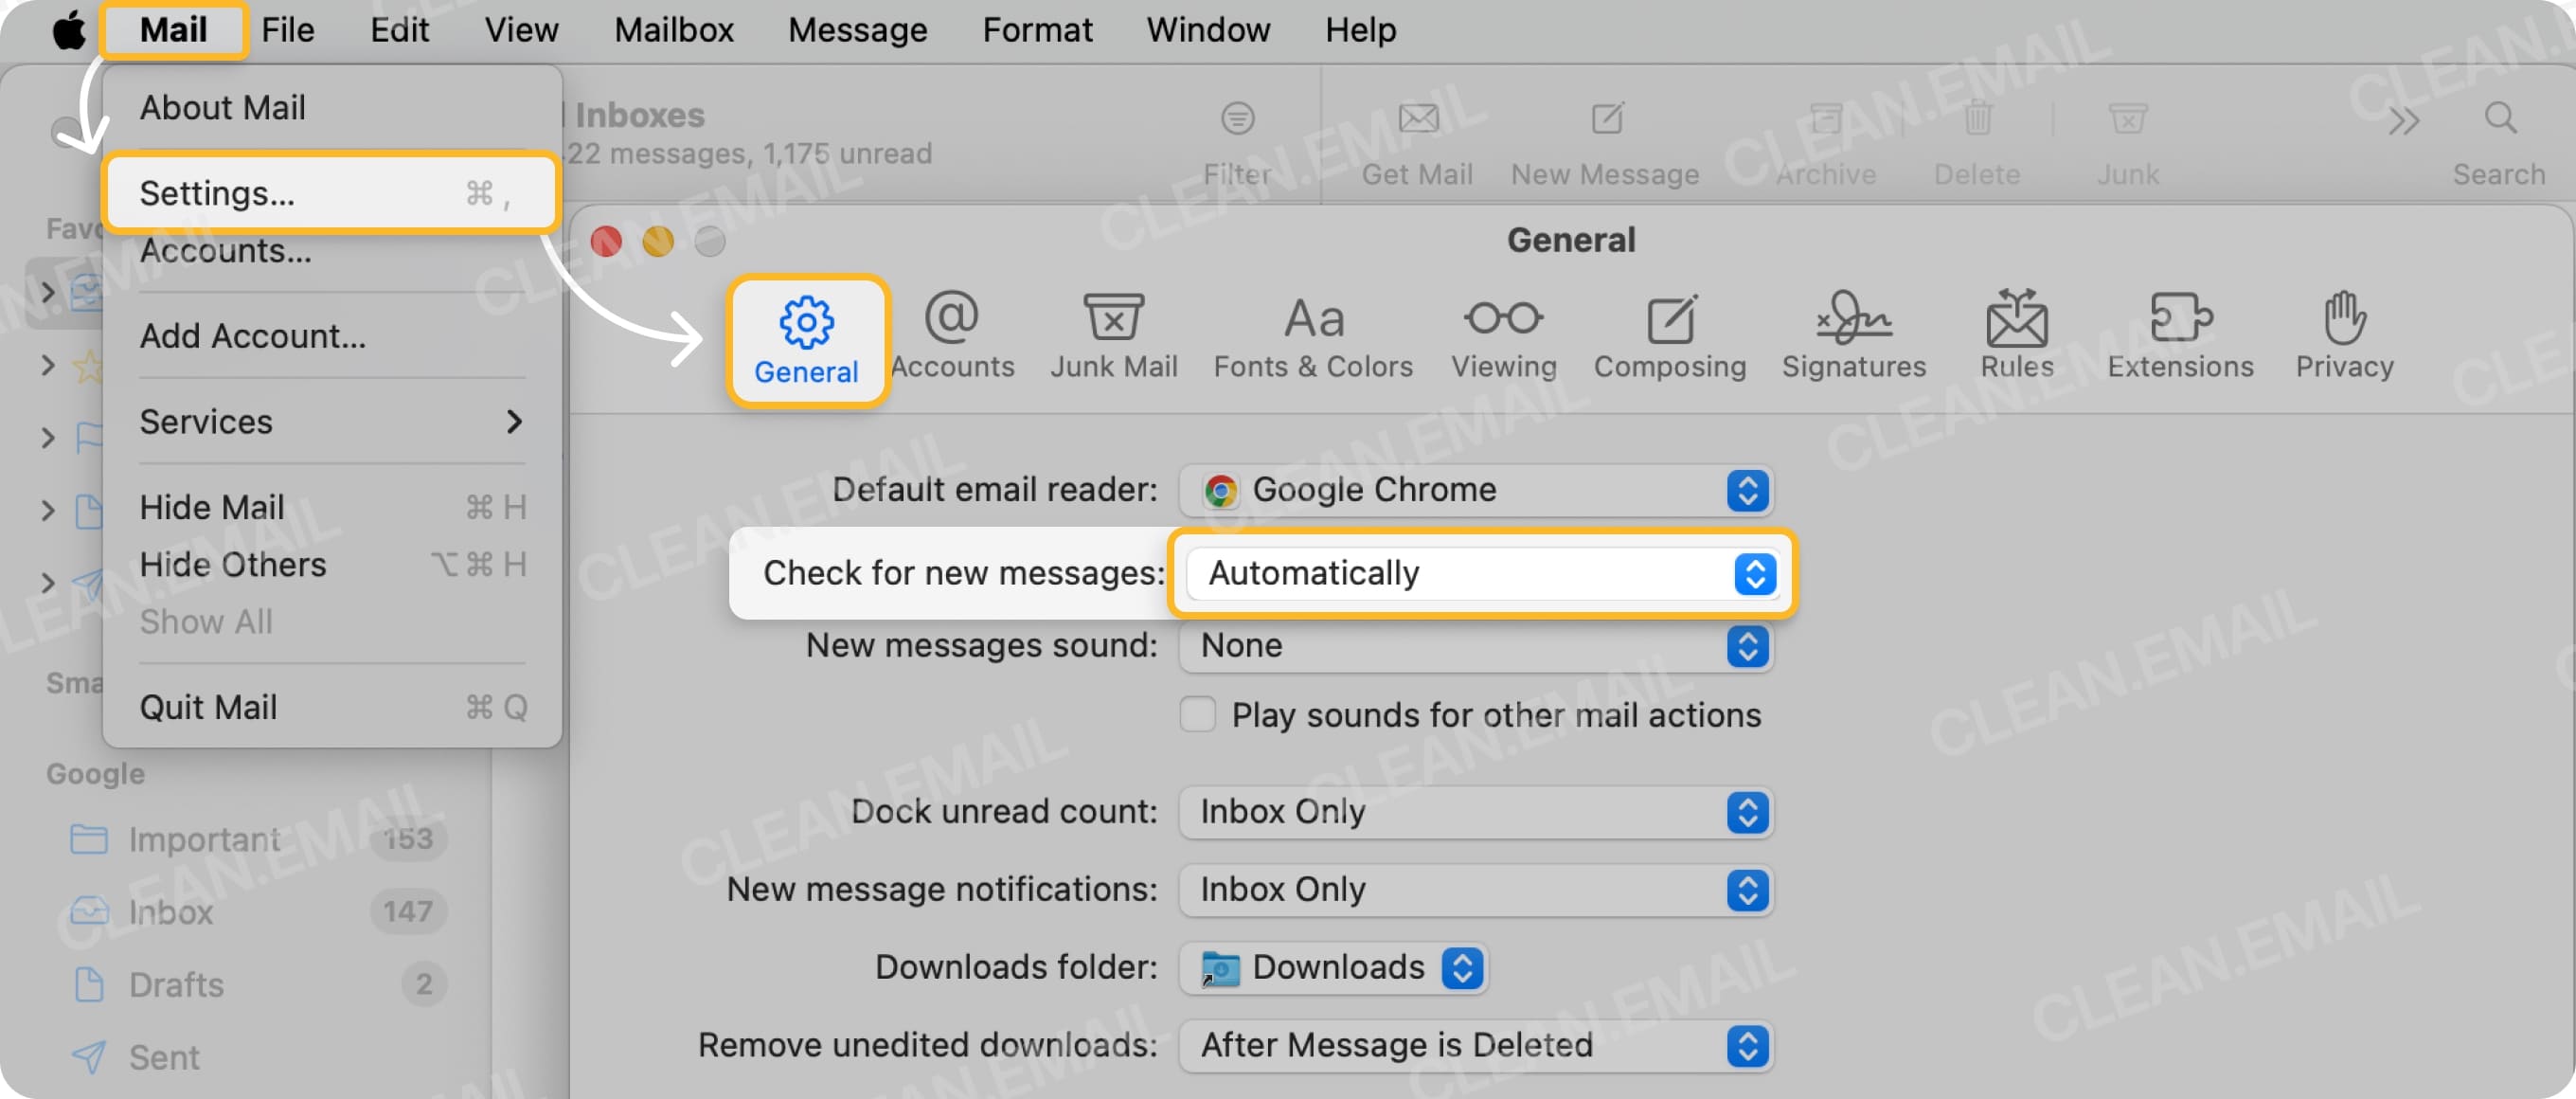
Task: Open the Viewing settings pane
Action: 1503,335
